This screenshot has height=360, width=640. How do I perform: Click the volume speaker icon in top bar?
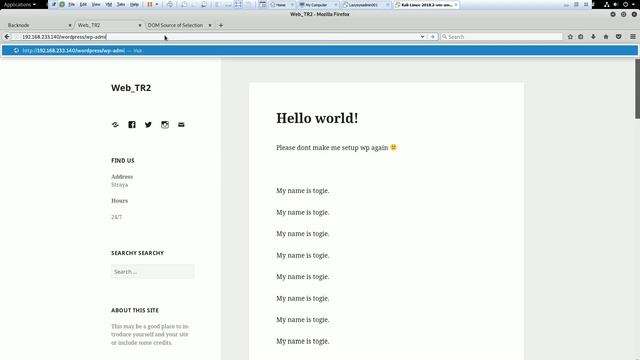click(616, 4)
